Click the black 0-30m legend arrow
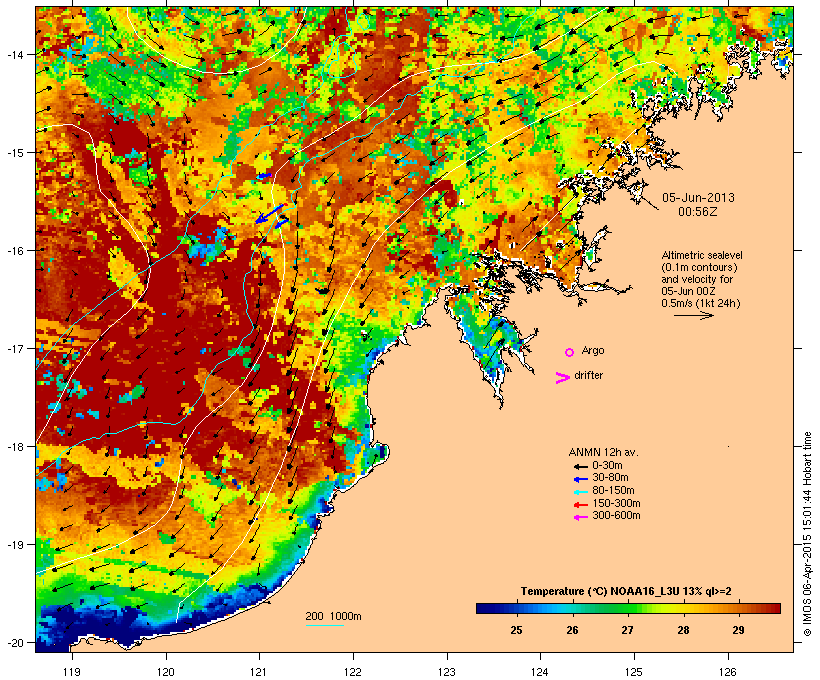The image size is (820, 680). 580,466
